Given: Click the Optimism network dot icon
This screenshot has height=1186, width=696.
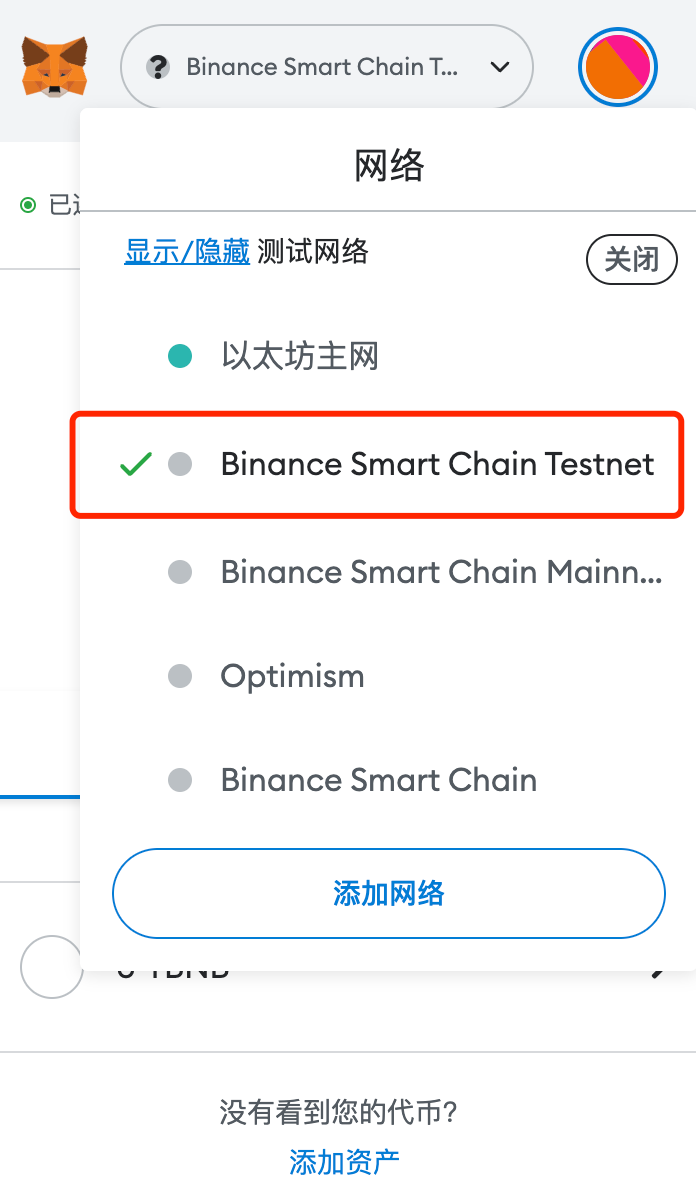Looking at the screenshot, I should 180,676.
